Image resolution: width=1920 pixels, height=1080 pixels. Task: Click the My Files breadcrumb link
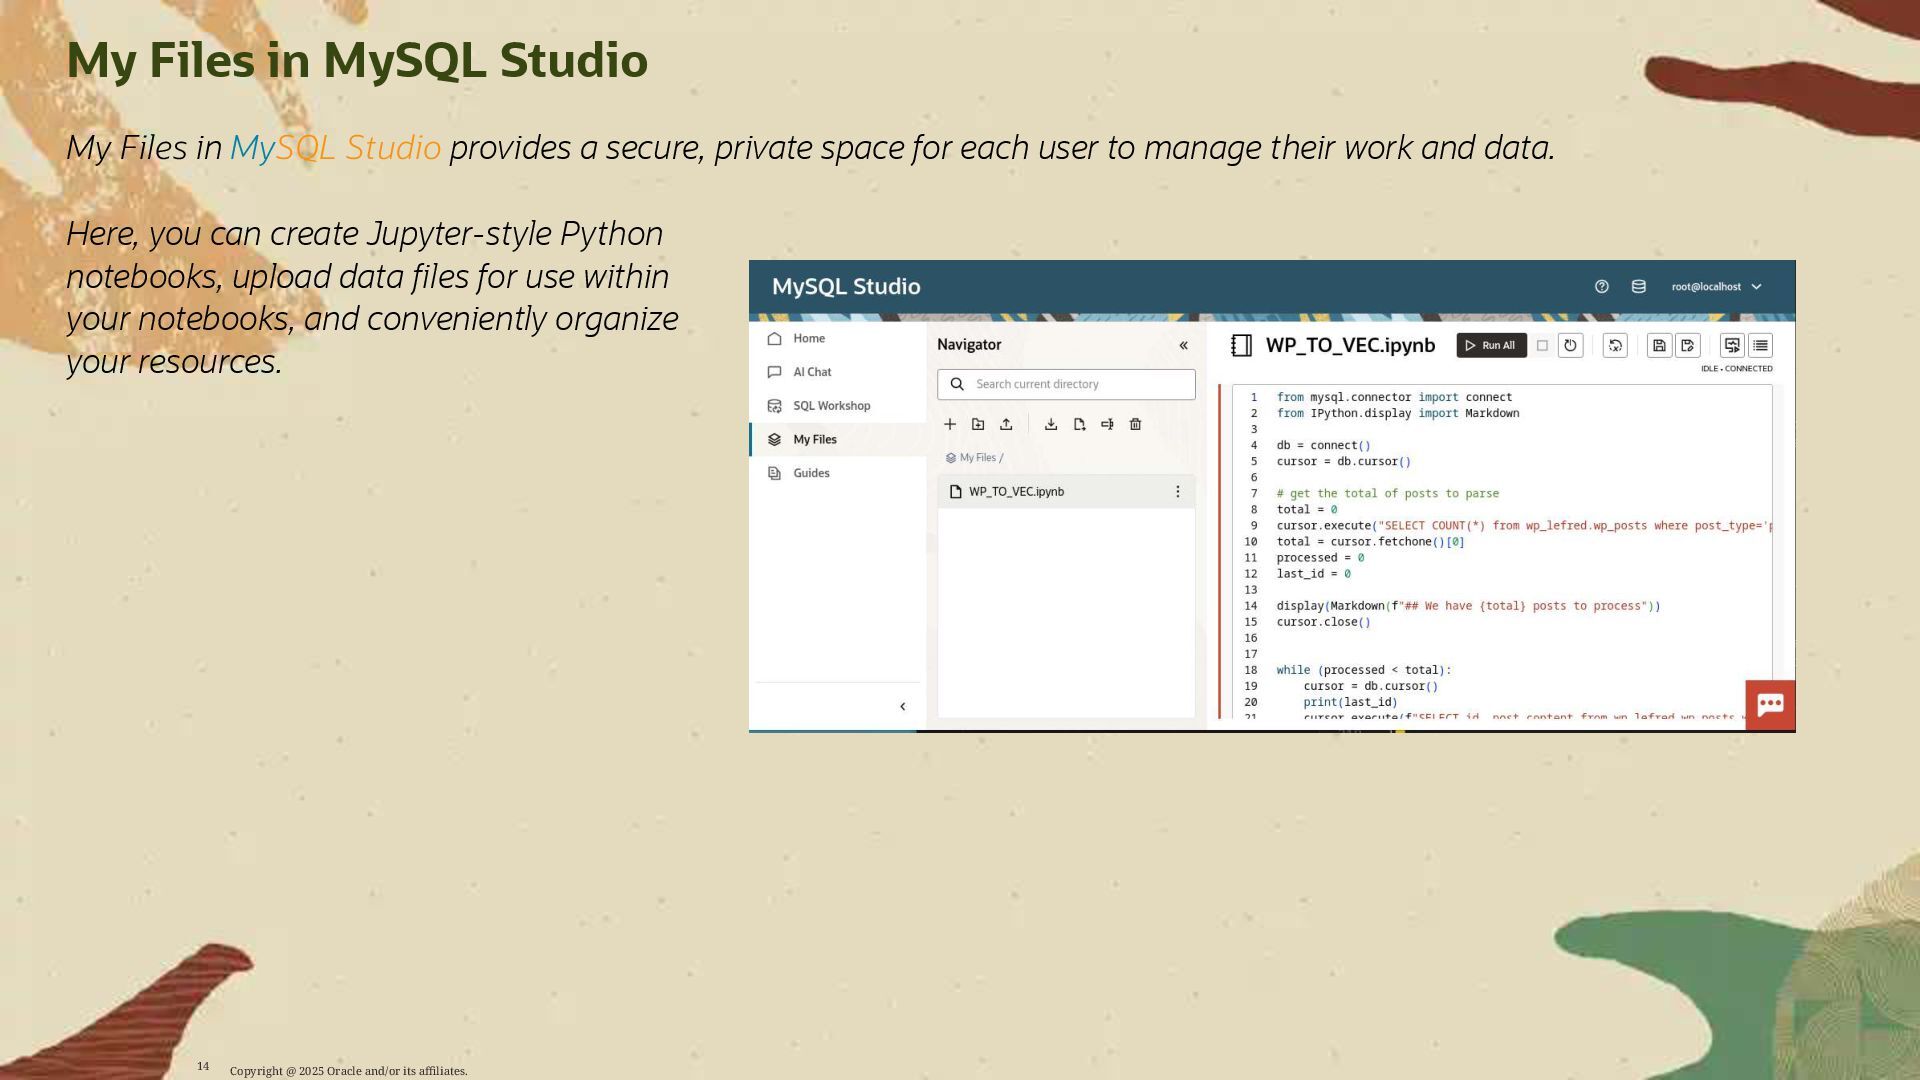(x=977, y=458)
